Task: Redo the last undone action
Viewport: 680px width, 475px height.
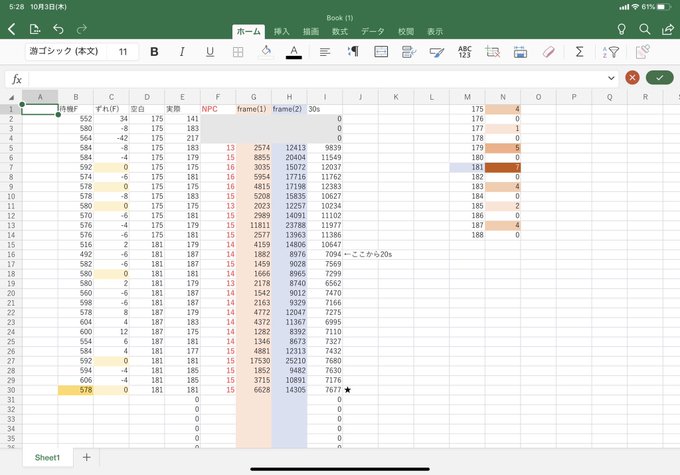Action: pos(82,29)
